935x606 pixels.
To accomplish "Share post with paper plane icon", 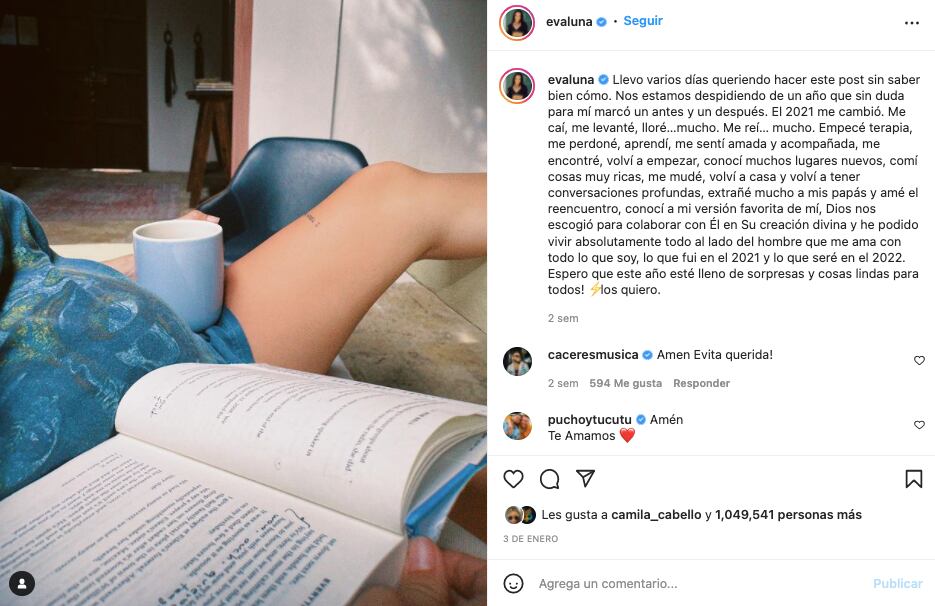I will coord(586,478).
